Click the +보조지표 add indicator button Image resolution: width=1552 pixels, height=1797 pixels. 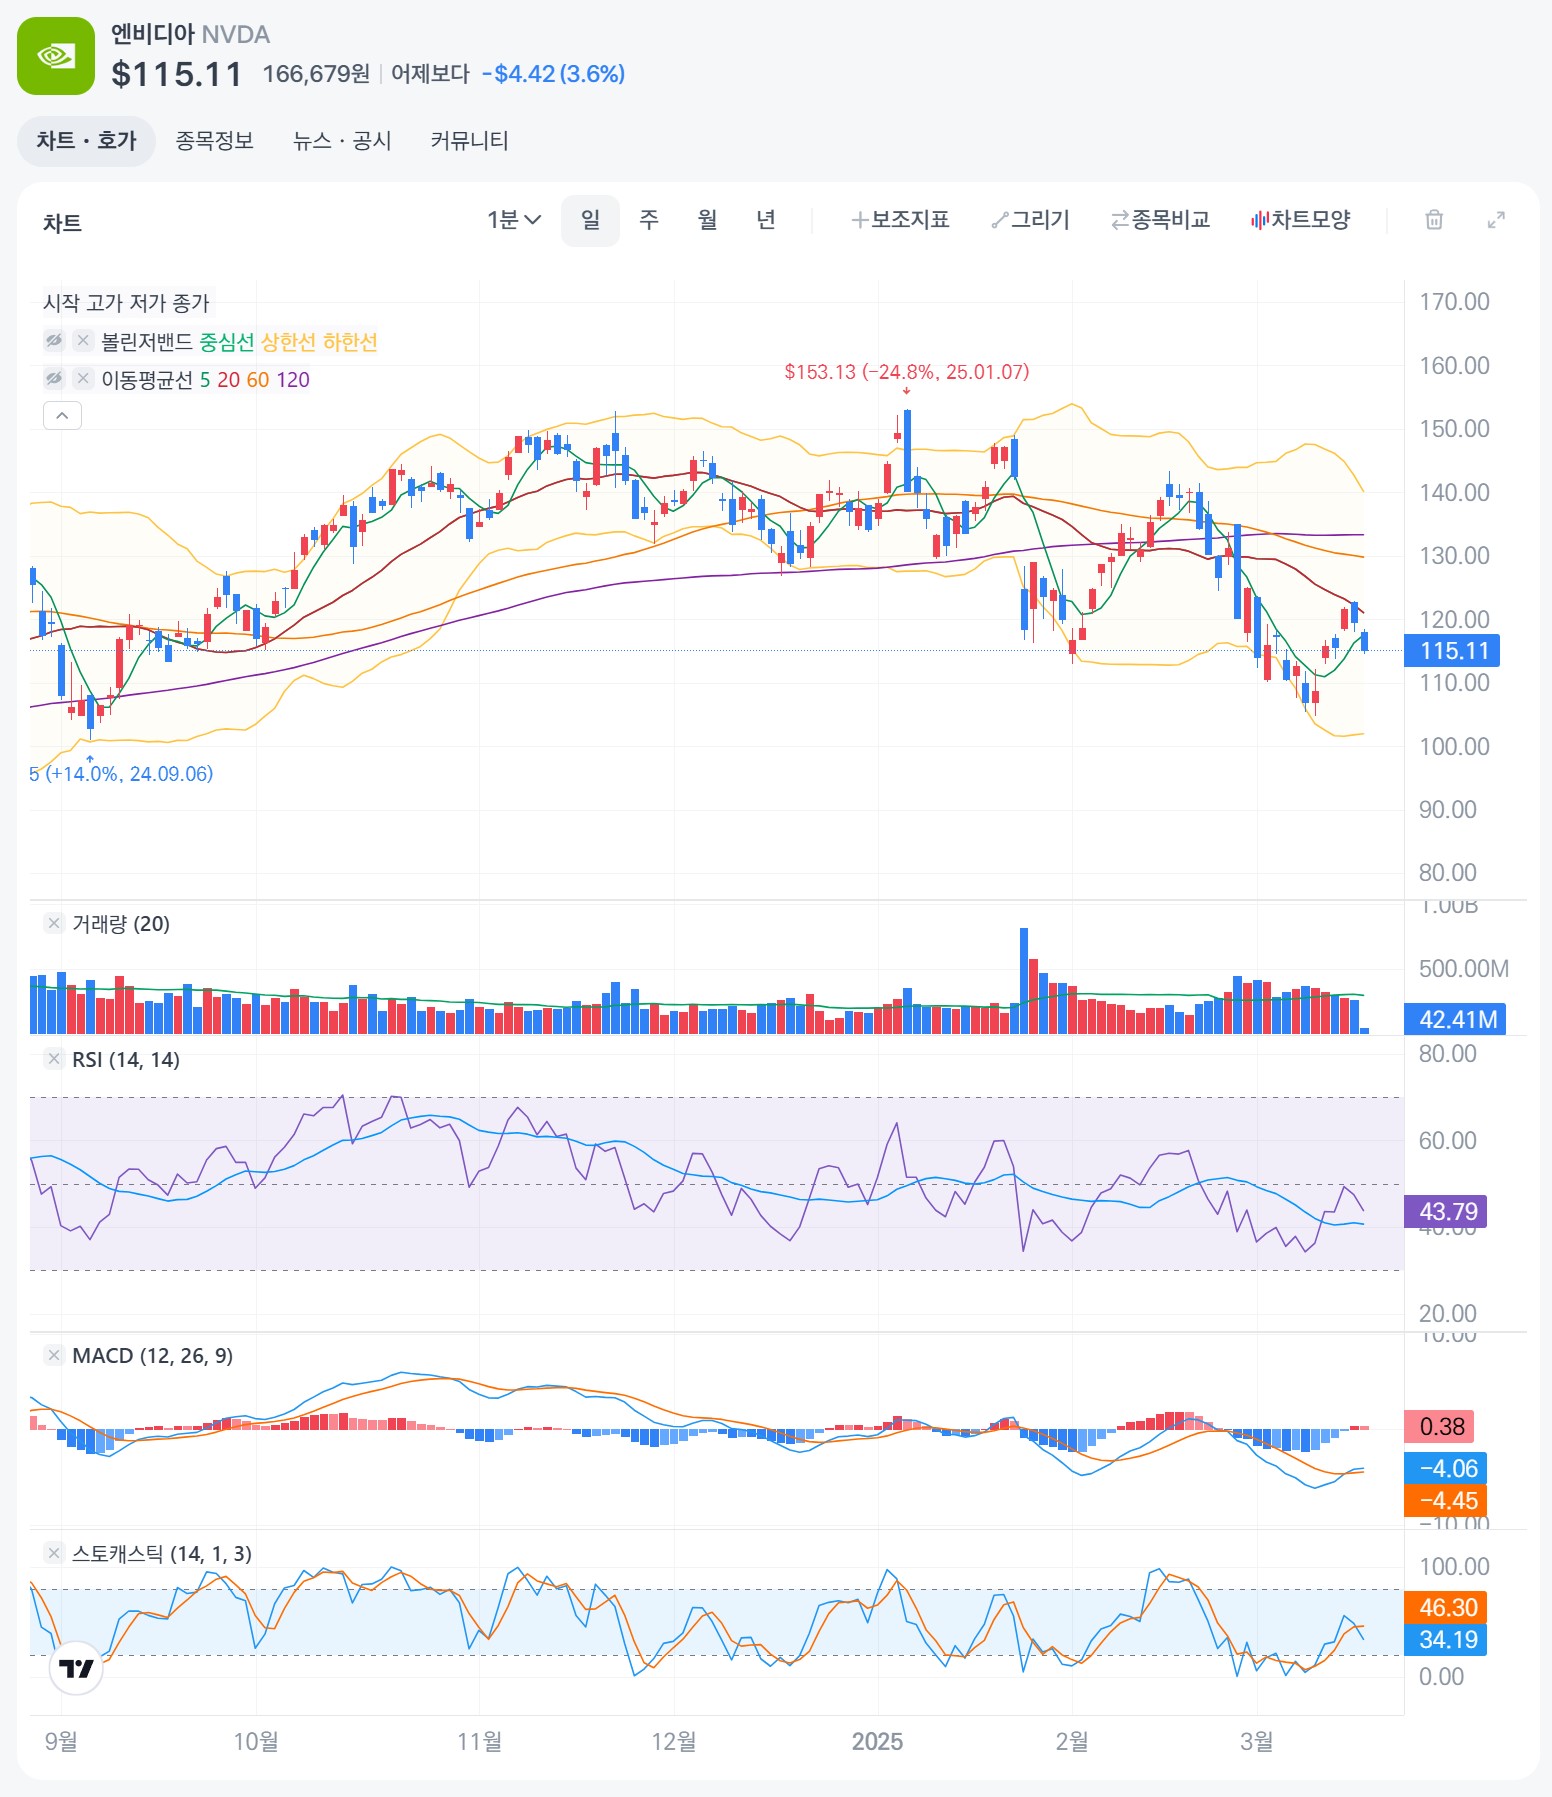point(900,220)
